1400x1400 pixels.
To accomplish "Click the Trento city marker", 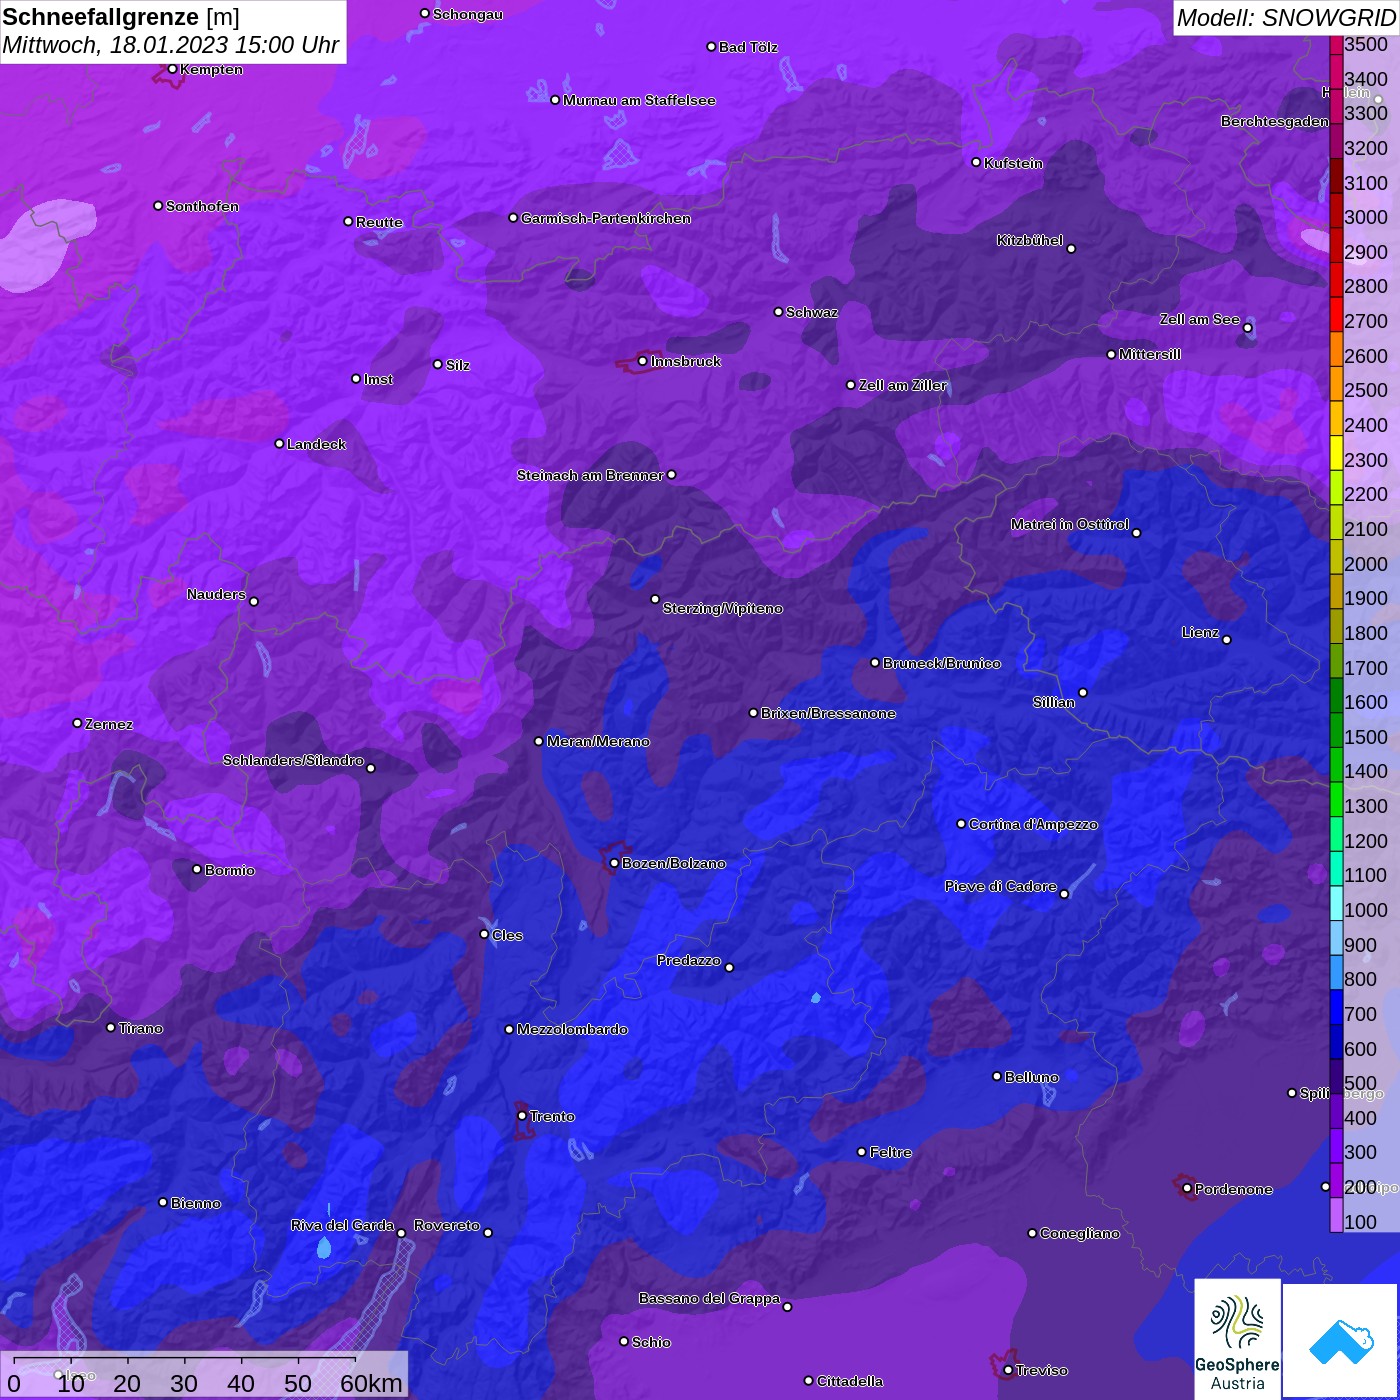I will pos(522,1116).
